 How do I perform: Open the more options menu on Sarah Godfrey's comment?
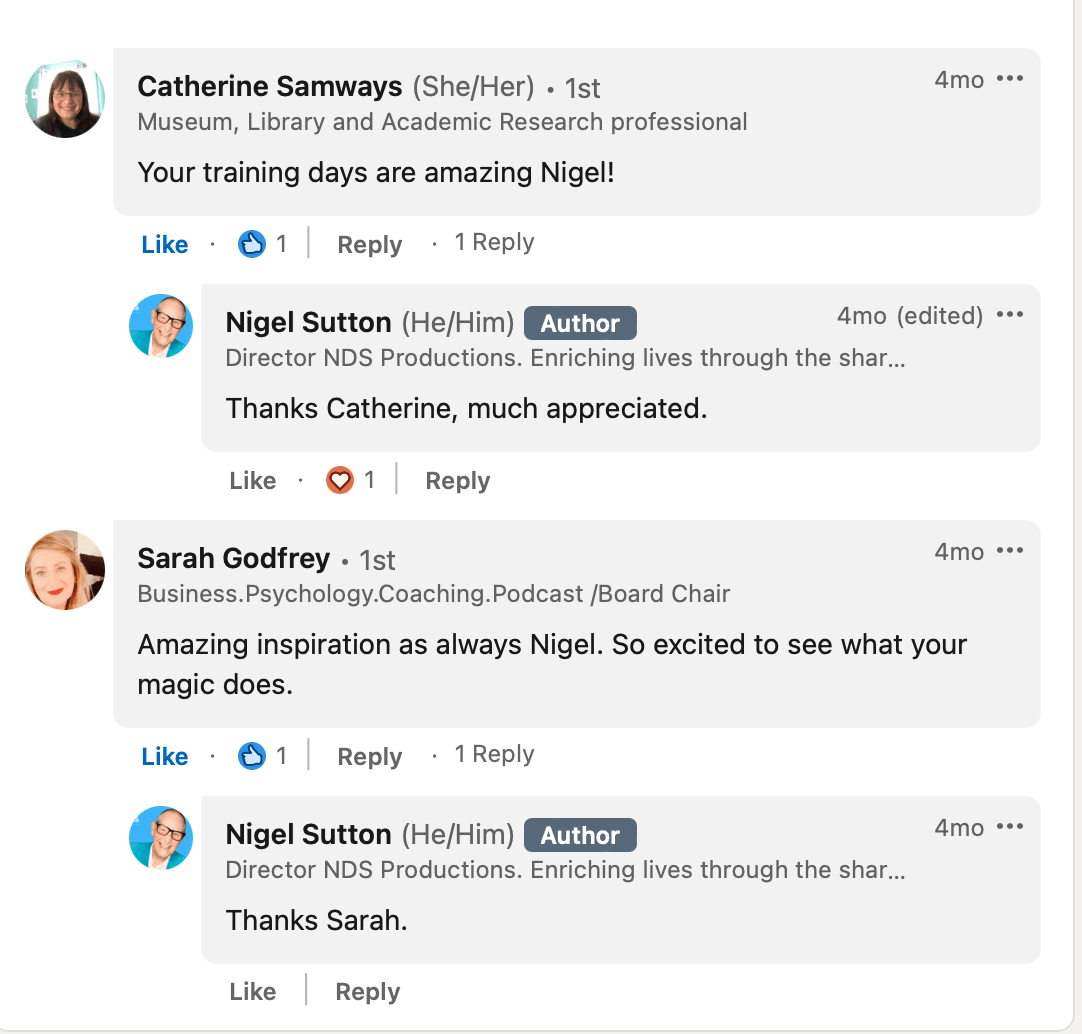coord(1010,551)
